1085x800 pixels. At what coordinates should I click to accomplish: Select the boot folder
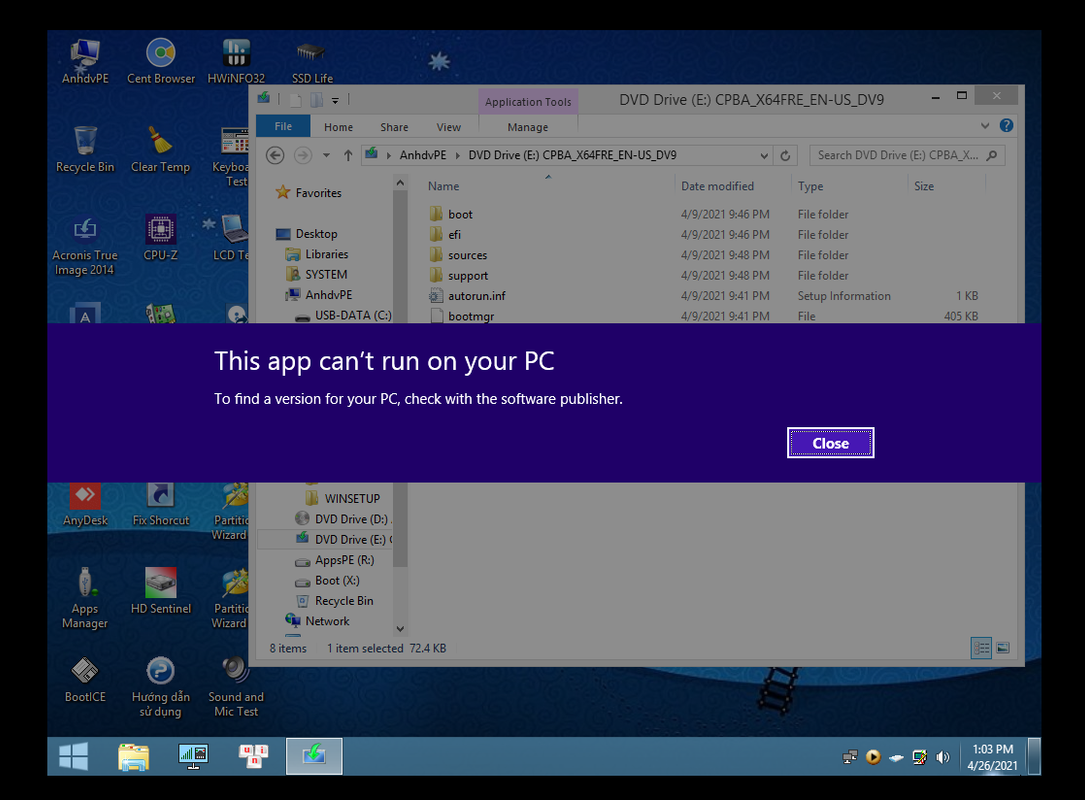click(460, 215)
